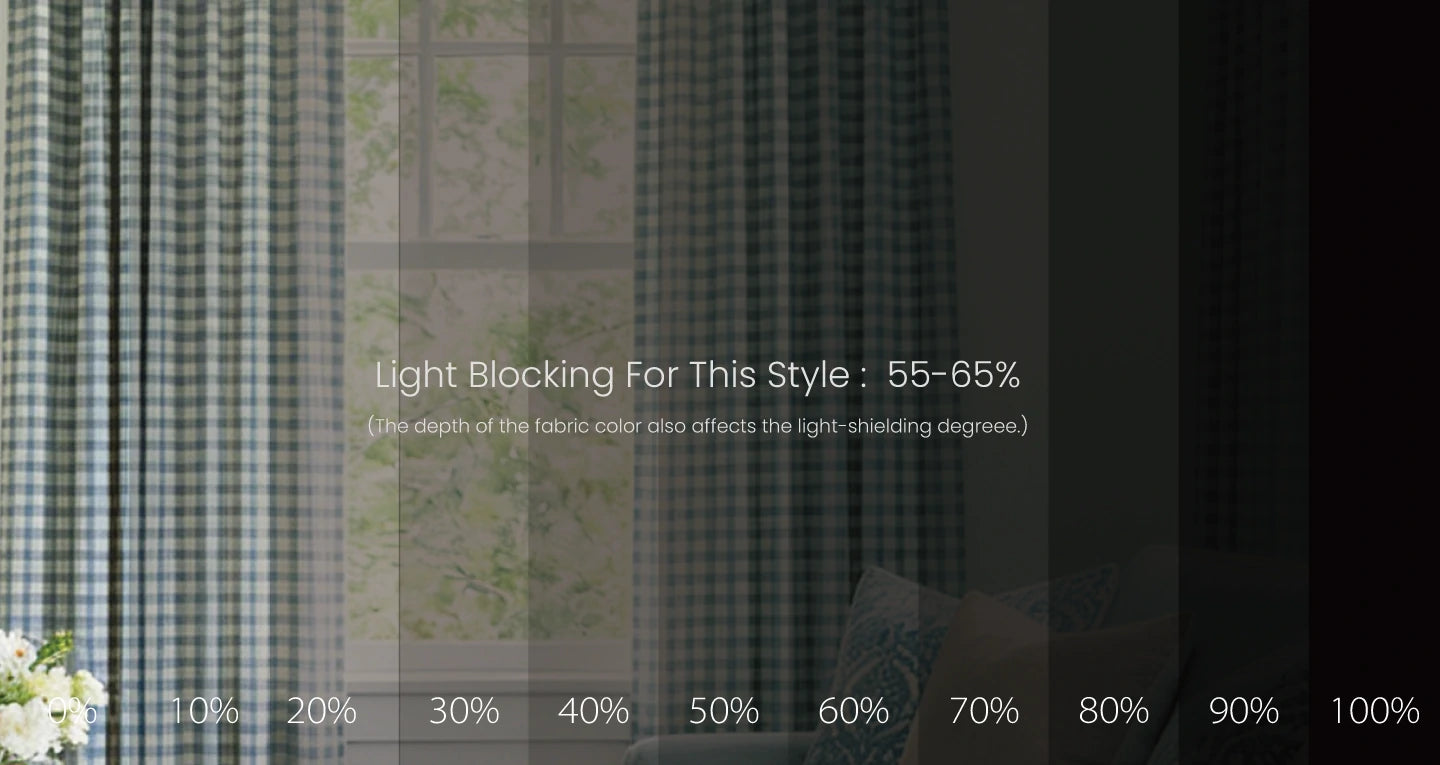Viewport: 1440px width, 765px height.
Task: Click the 0% light blocking label
Action: point(72,711)
